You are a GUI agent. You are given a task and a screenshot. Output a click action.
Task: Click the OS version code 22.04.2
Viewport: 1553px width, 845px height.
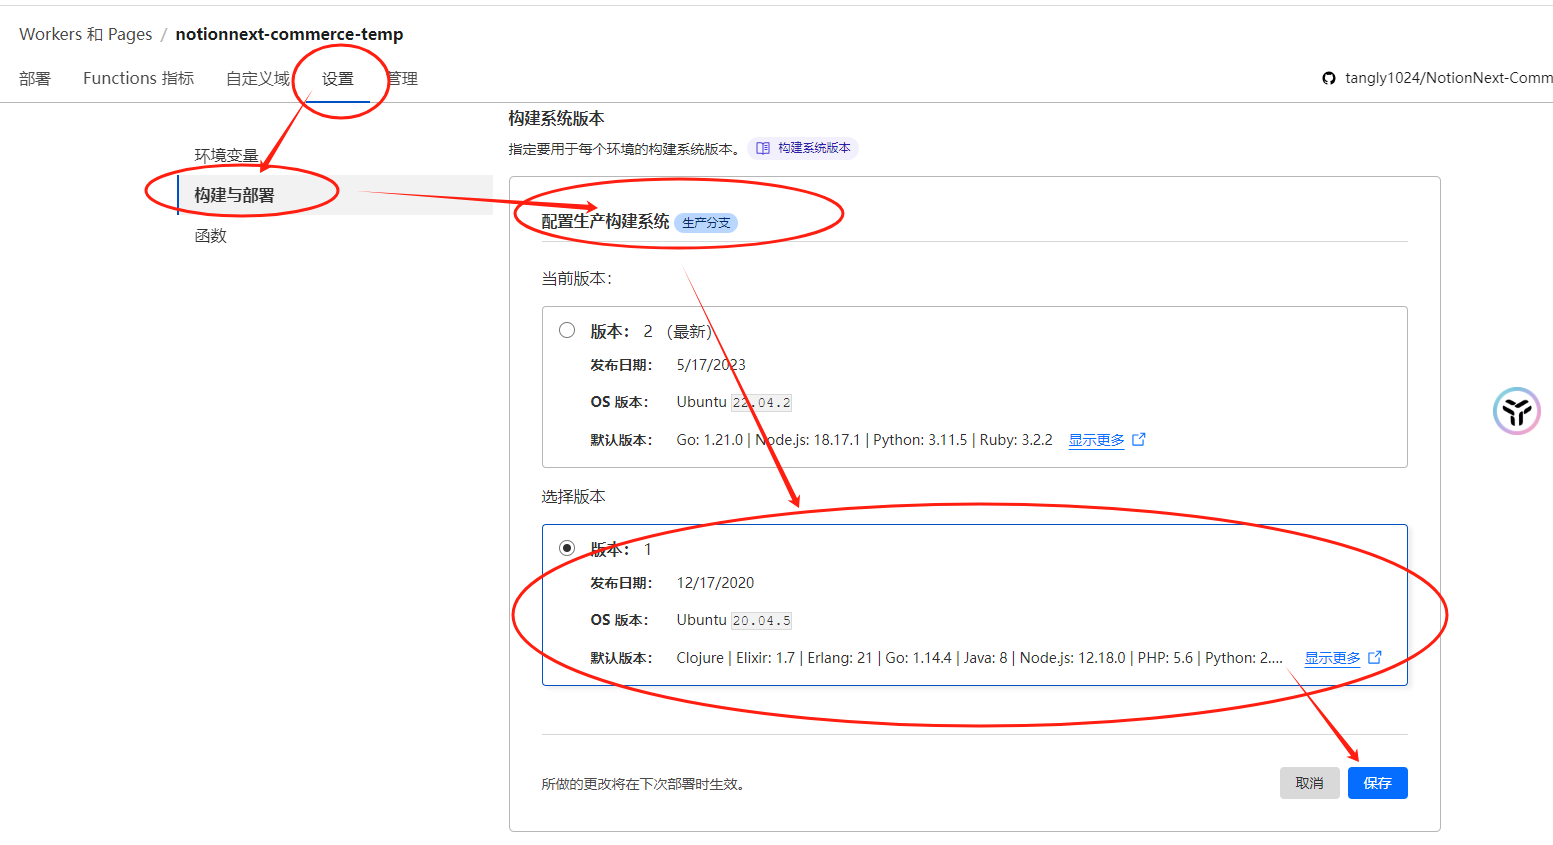tap(762, 403)
